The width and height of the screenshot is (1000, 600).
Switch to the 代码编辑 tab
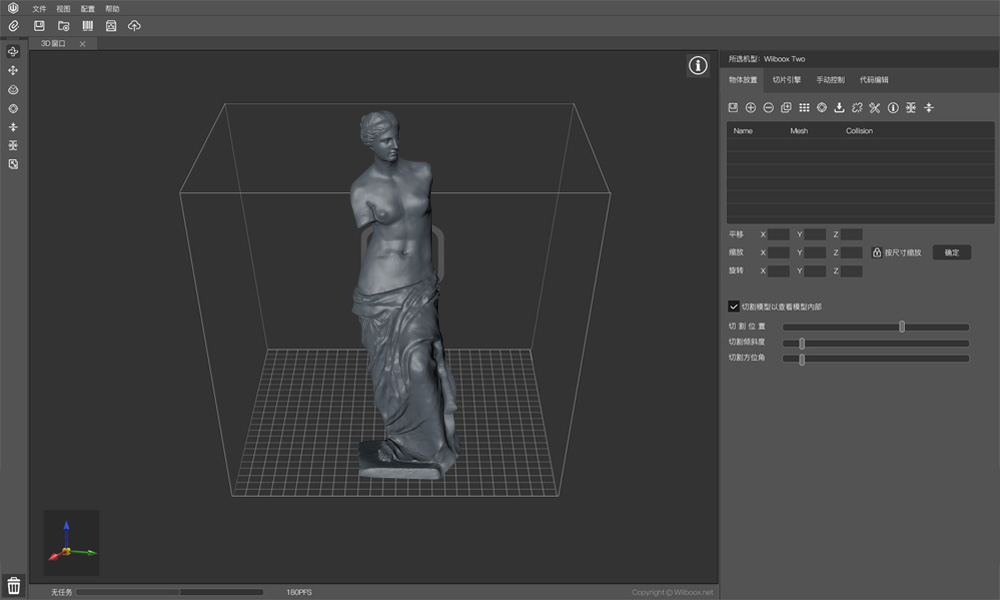point(874,80)
